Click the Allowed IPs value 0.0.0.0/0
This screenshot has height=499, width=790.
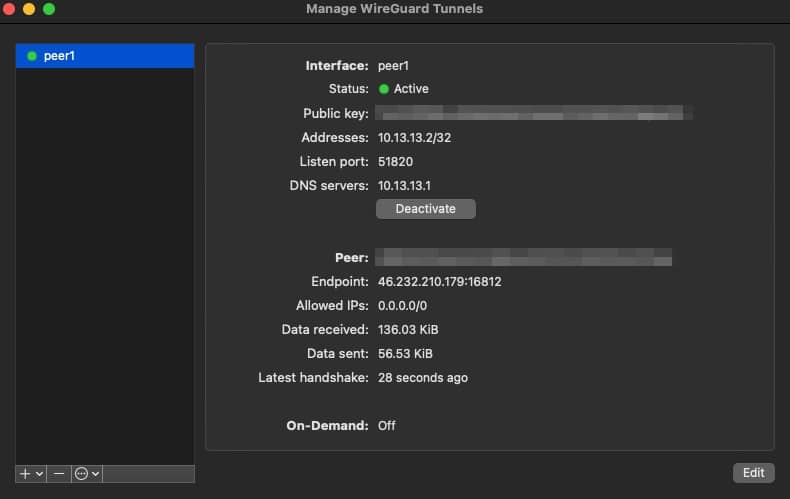(x=403, y=305)
